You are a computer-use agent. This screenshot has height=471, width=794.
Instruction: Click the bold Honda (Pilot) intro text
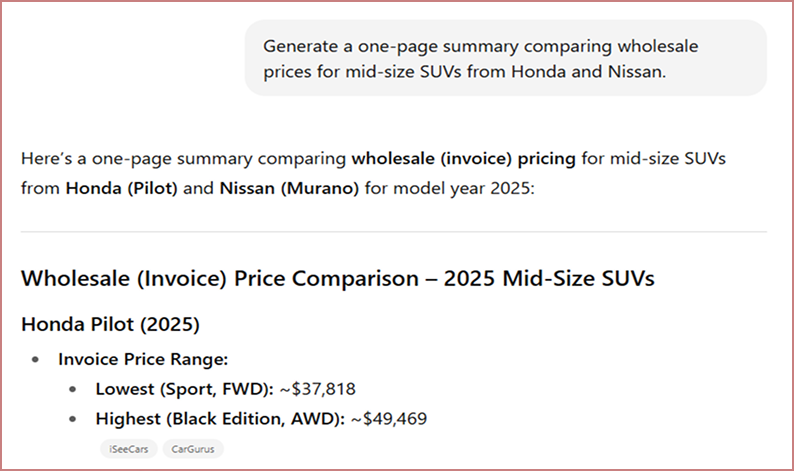[122, 188]
